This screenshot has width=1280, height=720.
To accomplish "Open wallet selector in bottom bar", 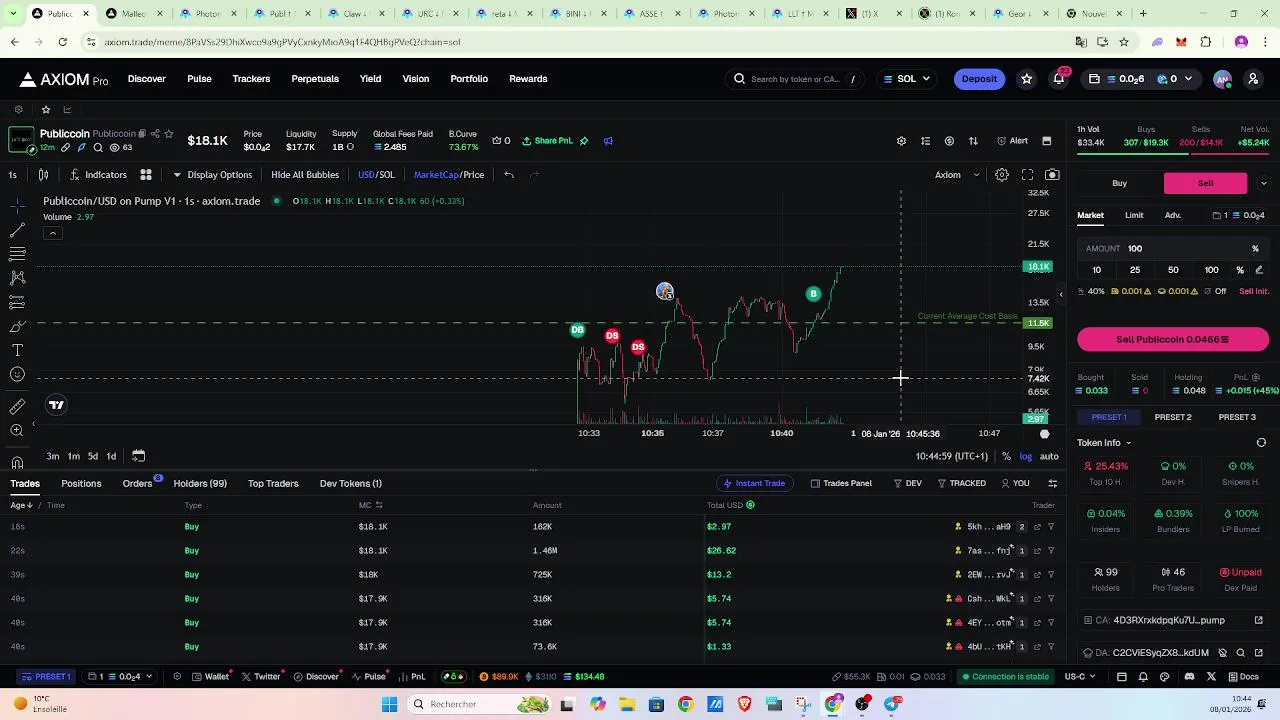I will point(121,677).
